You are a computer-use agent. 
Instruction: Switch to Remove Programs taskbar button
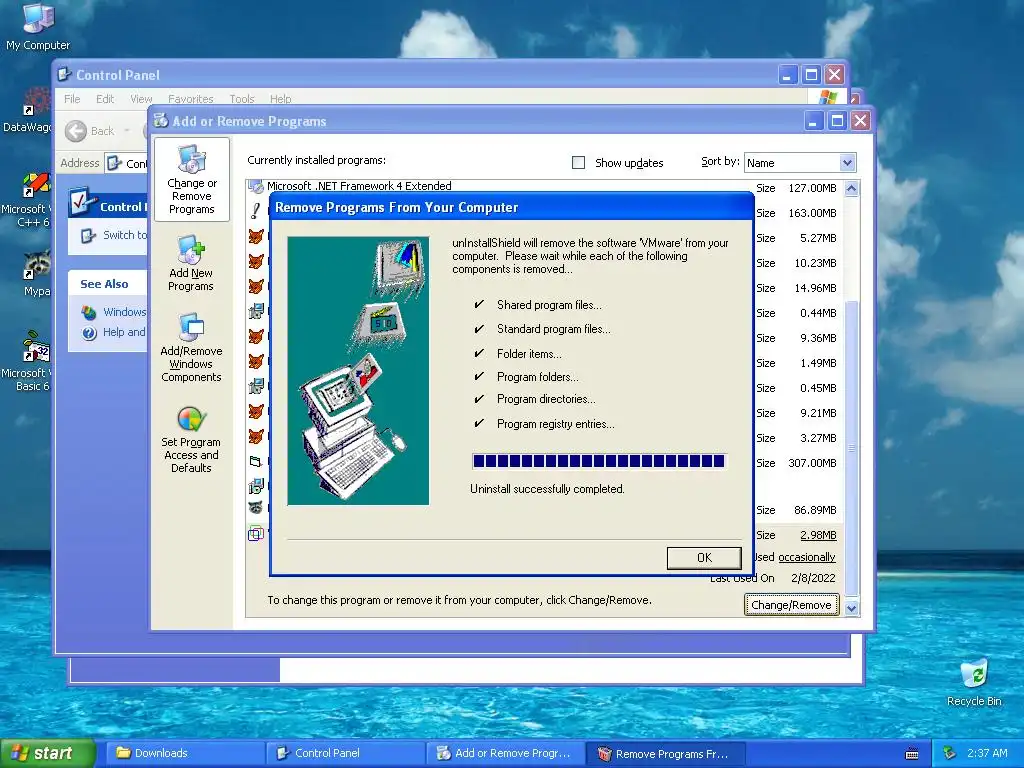(665, 753)
